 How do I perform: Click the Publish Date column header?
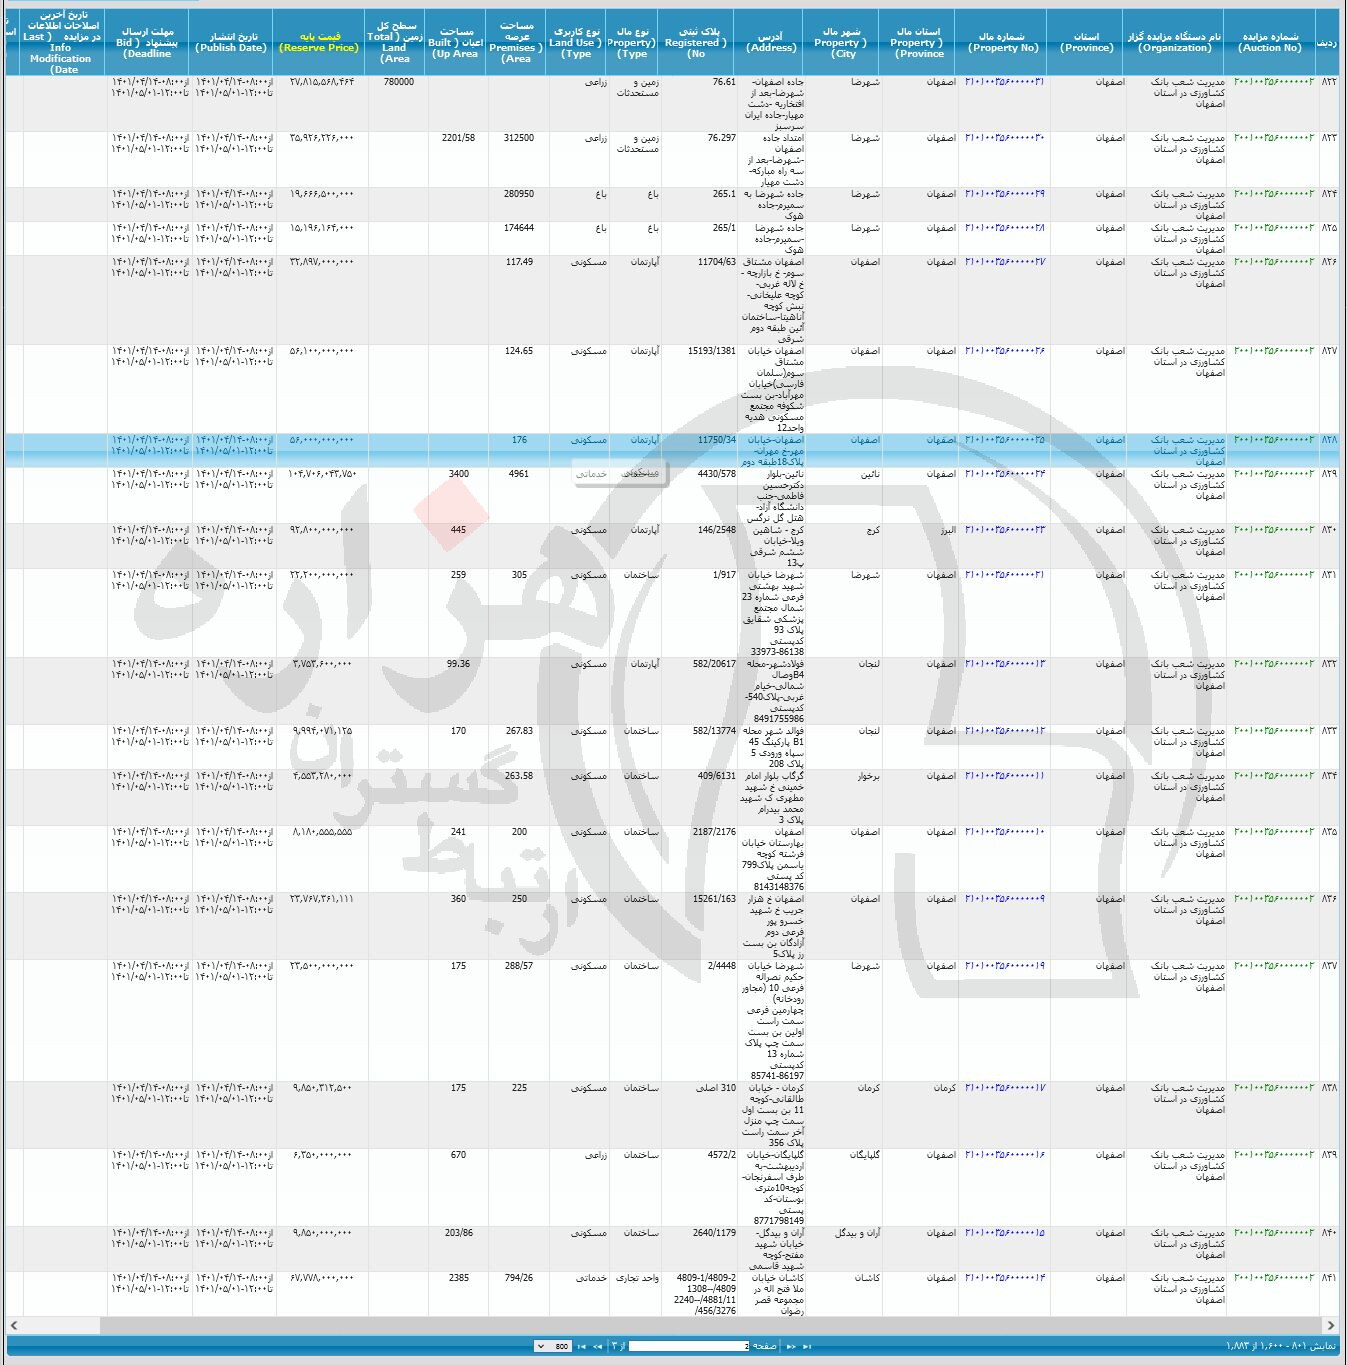tap(231, 42)
